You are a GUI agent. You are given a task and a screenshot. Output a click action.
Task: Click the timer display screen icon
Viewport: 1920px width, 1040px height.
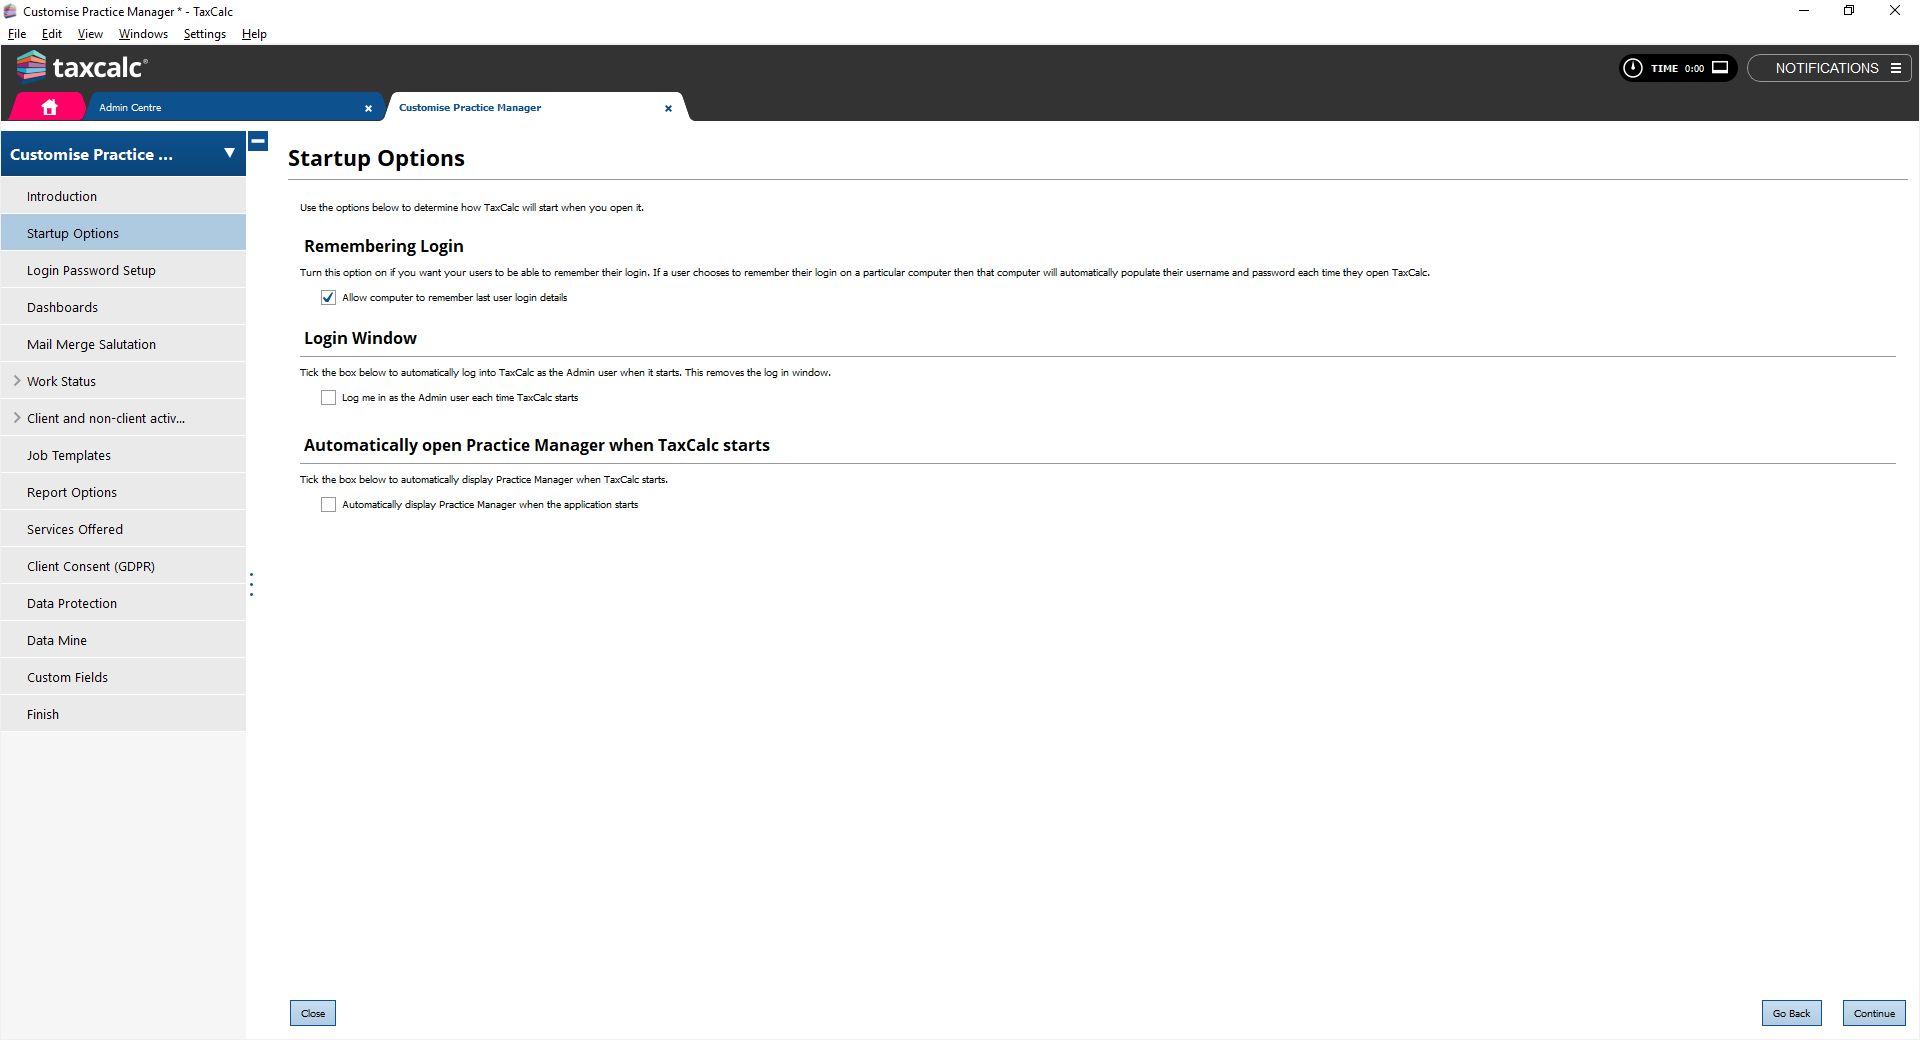[x=1720, y=68]
